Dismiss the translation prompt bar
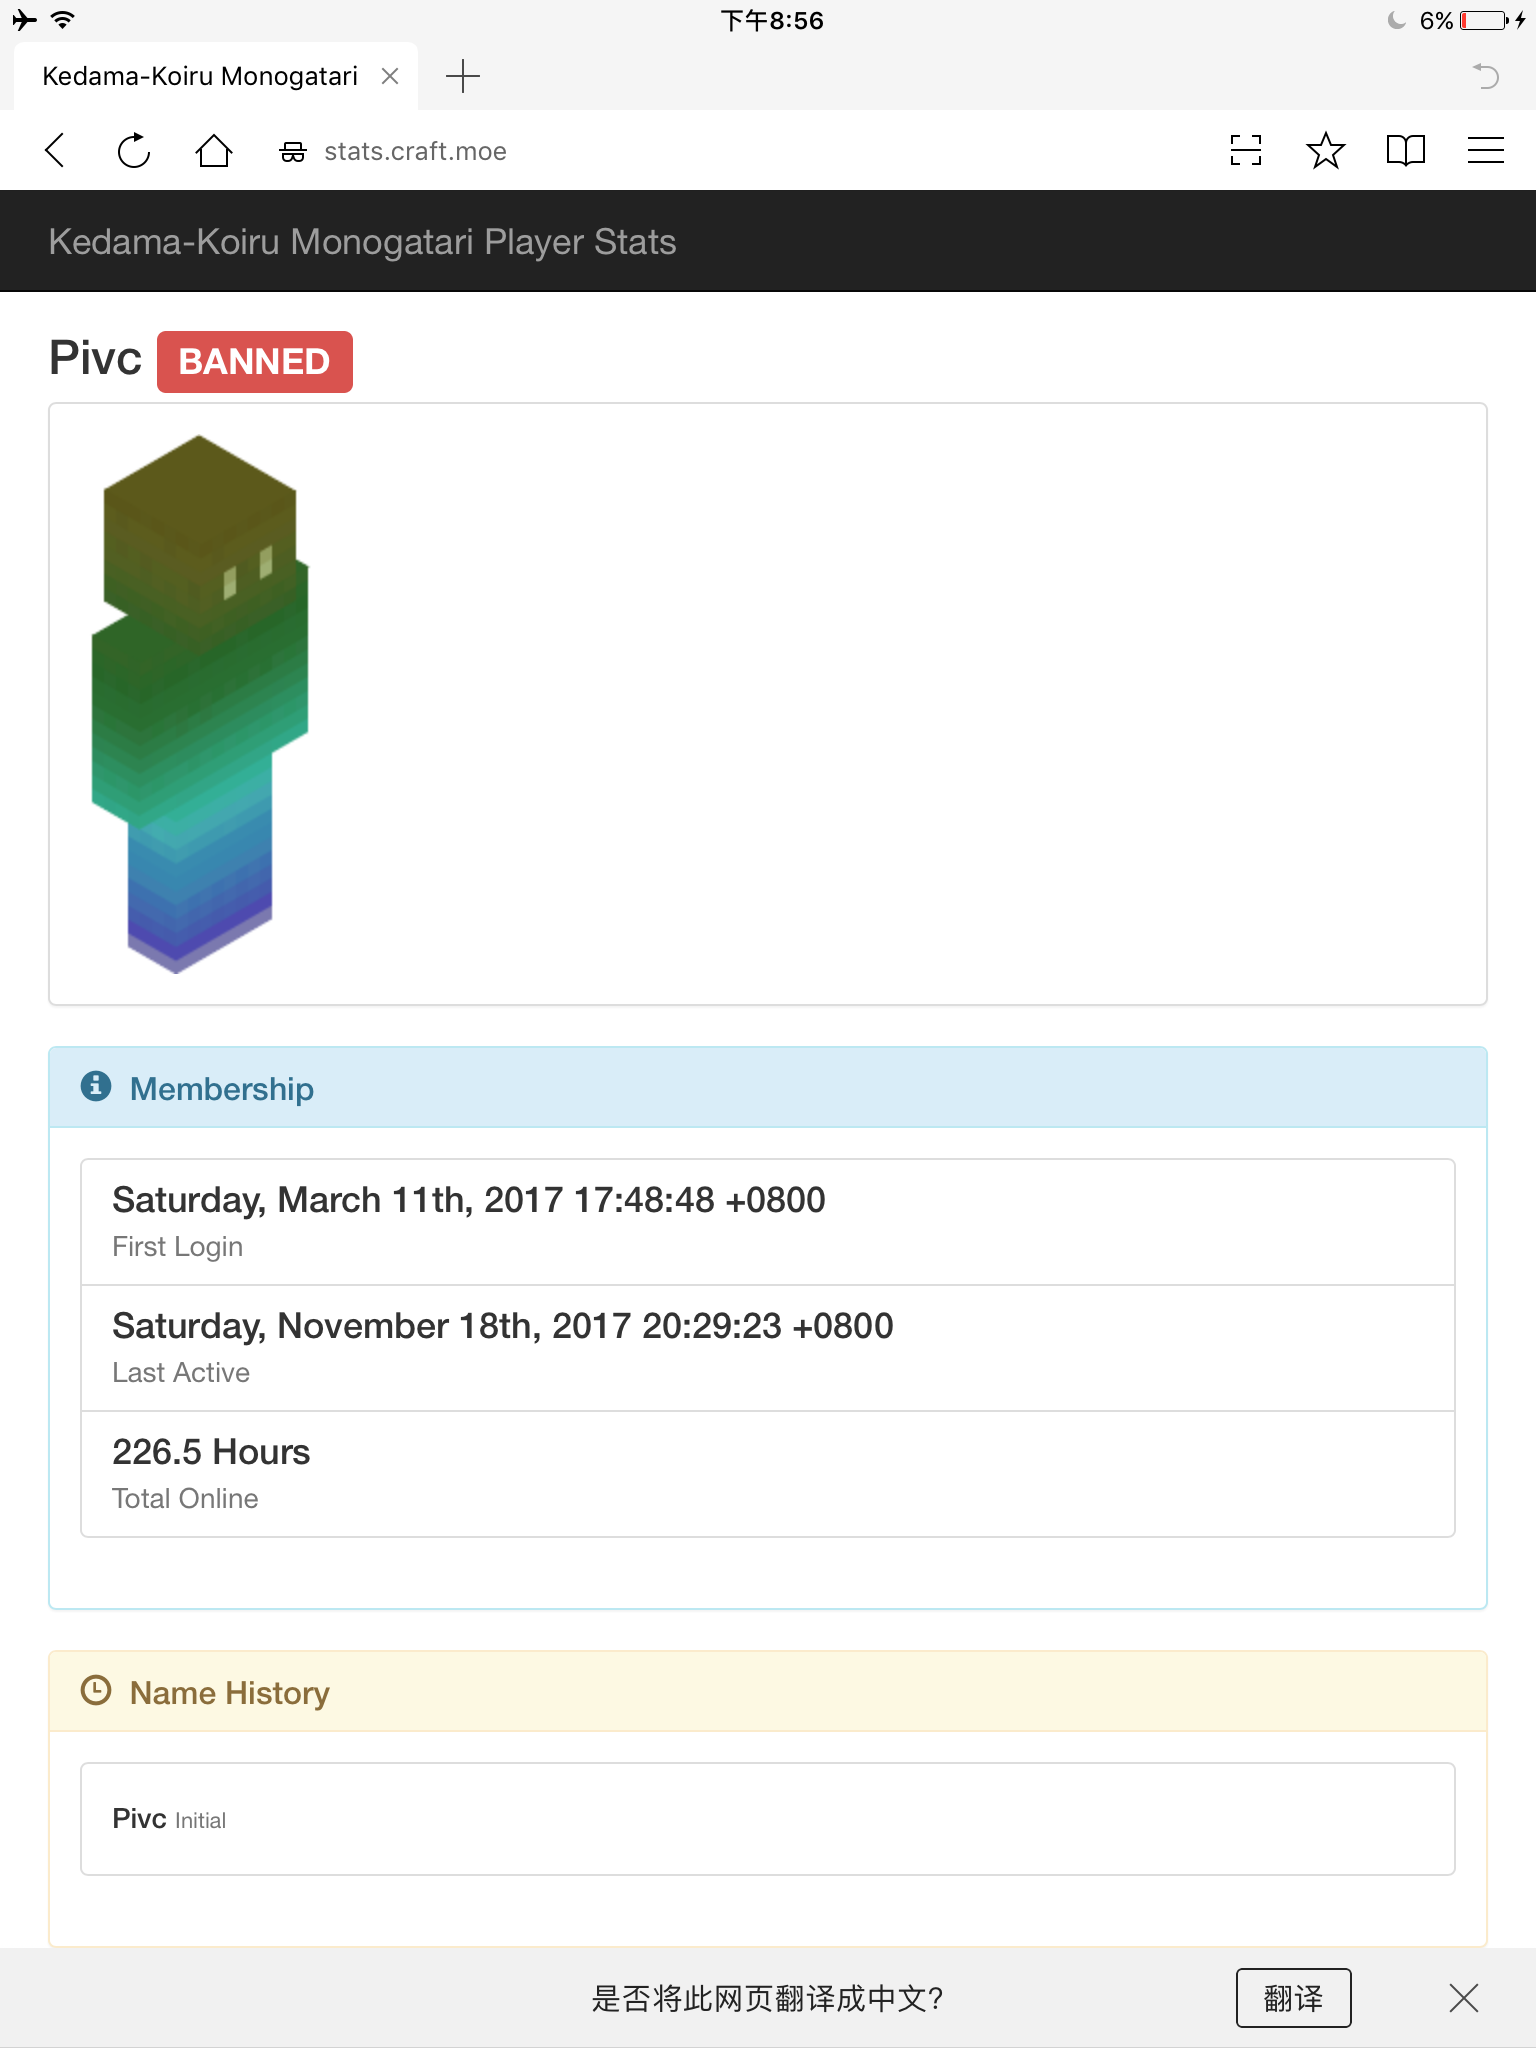The image size is (1536, 2048). (x=1463, y=1998)
